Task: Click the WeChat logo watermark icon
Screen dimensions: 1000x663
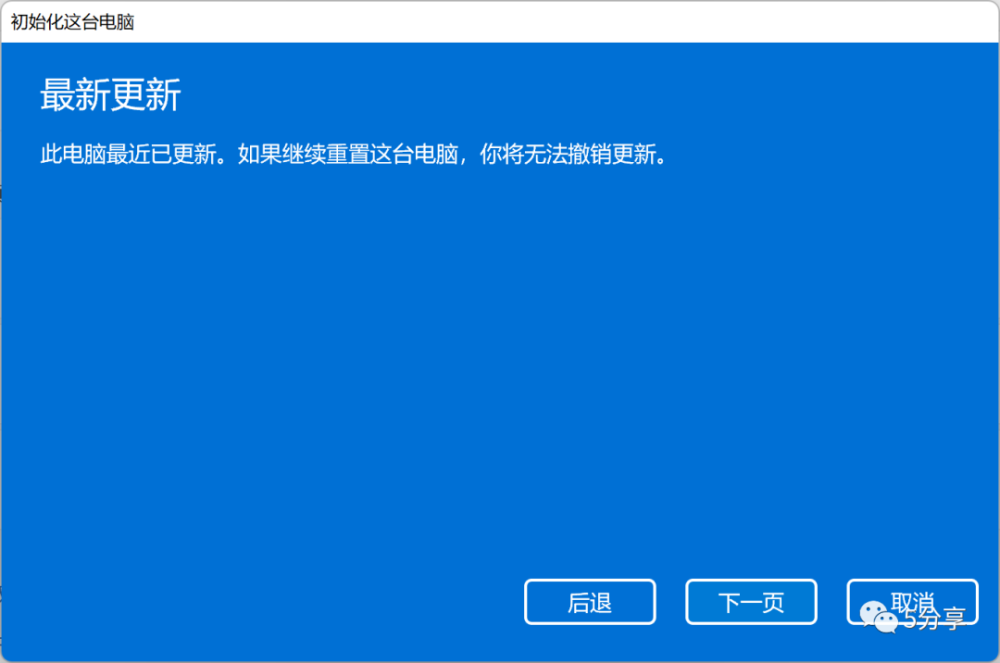Action: click(878, 616)
